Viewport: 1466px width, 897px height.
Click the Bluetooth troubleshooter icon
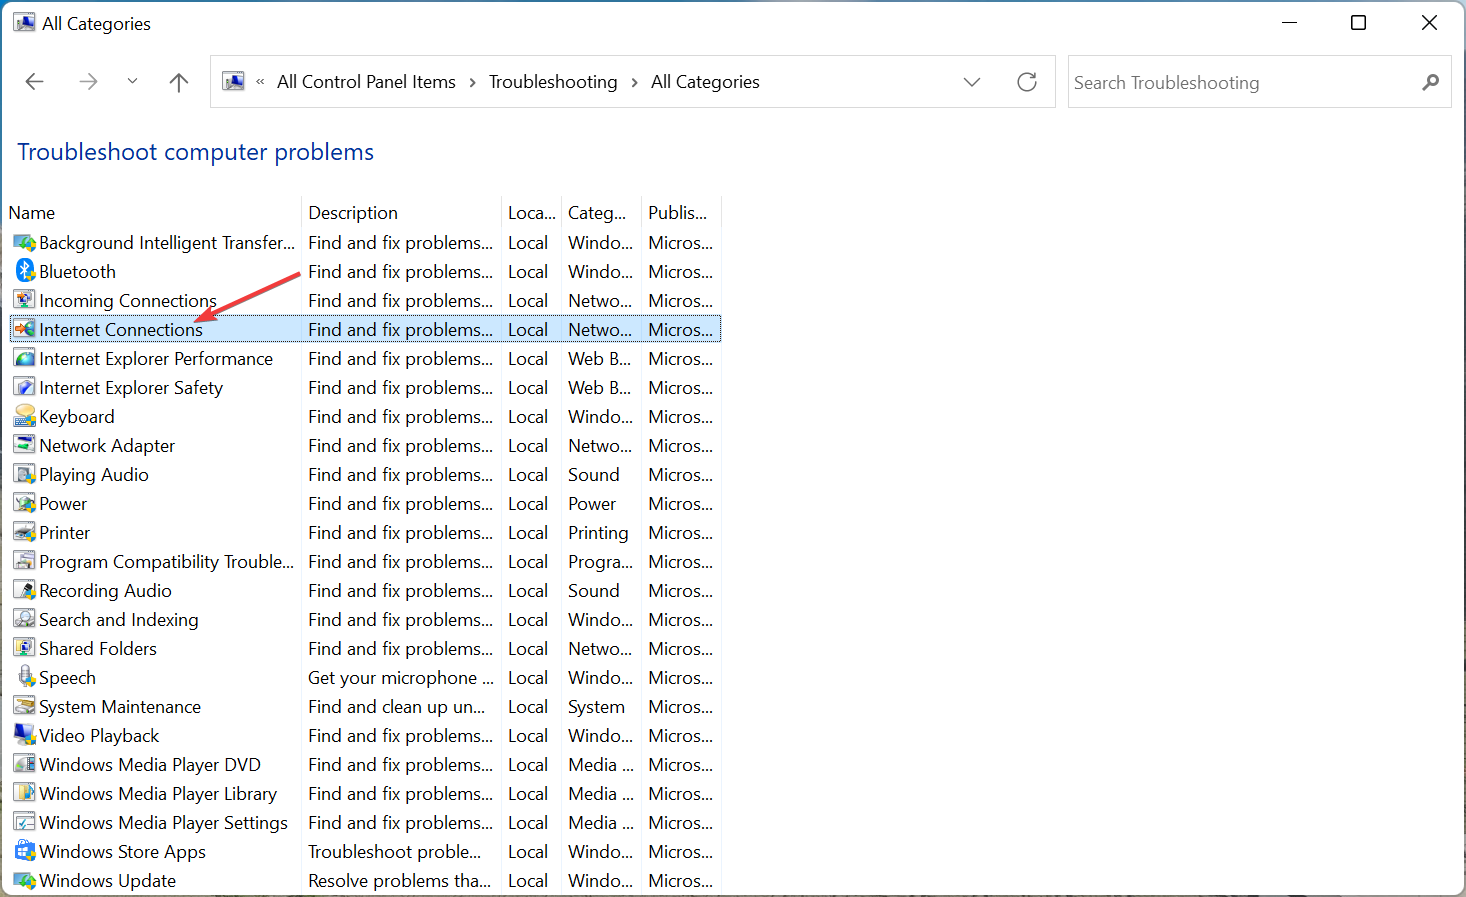click(24, 272)
